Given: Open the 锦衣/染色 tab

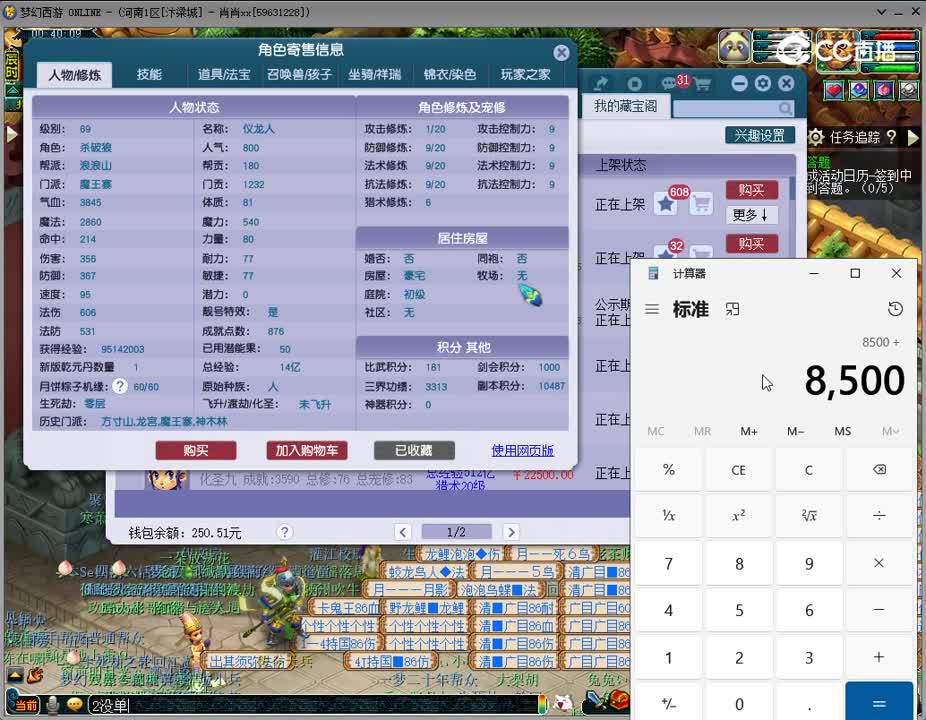Looking at the screenshot, I should point(449,74).
